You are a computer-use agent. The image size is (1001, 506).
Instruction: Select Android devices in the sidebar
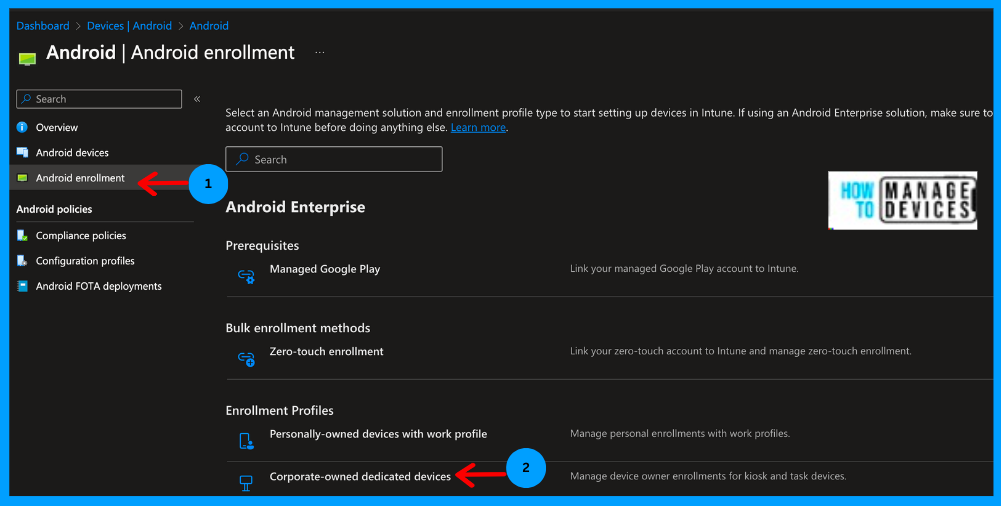pyautogui.click(x=72, y=153)
